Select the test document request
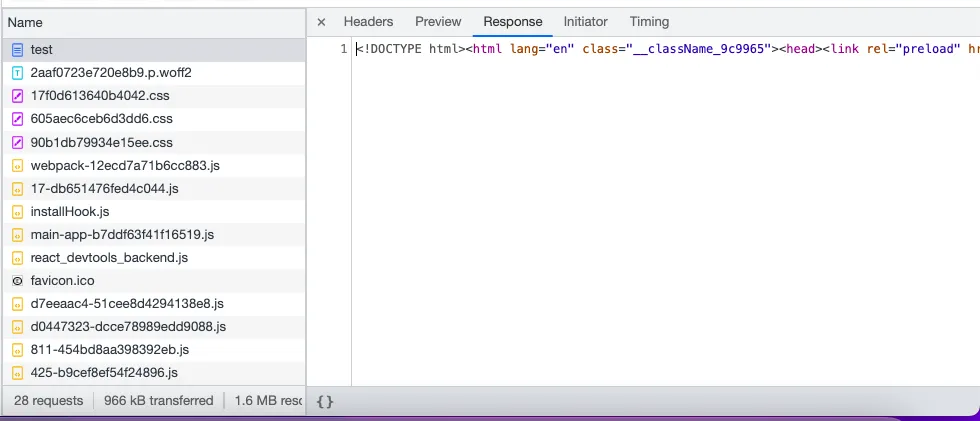The width and height of the screenshot is (980, 421). 154,50
